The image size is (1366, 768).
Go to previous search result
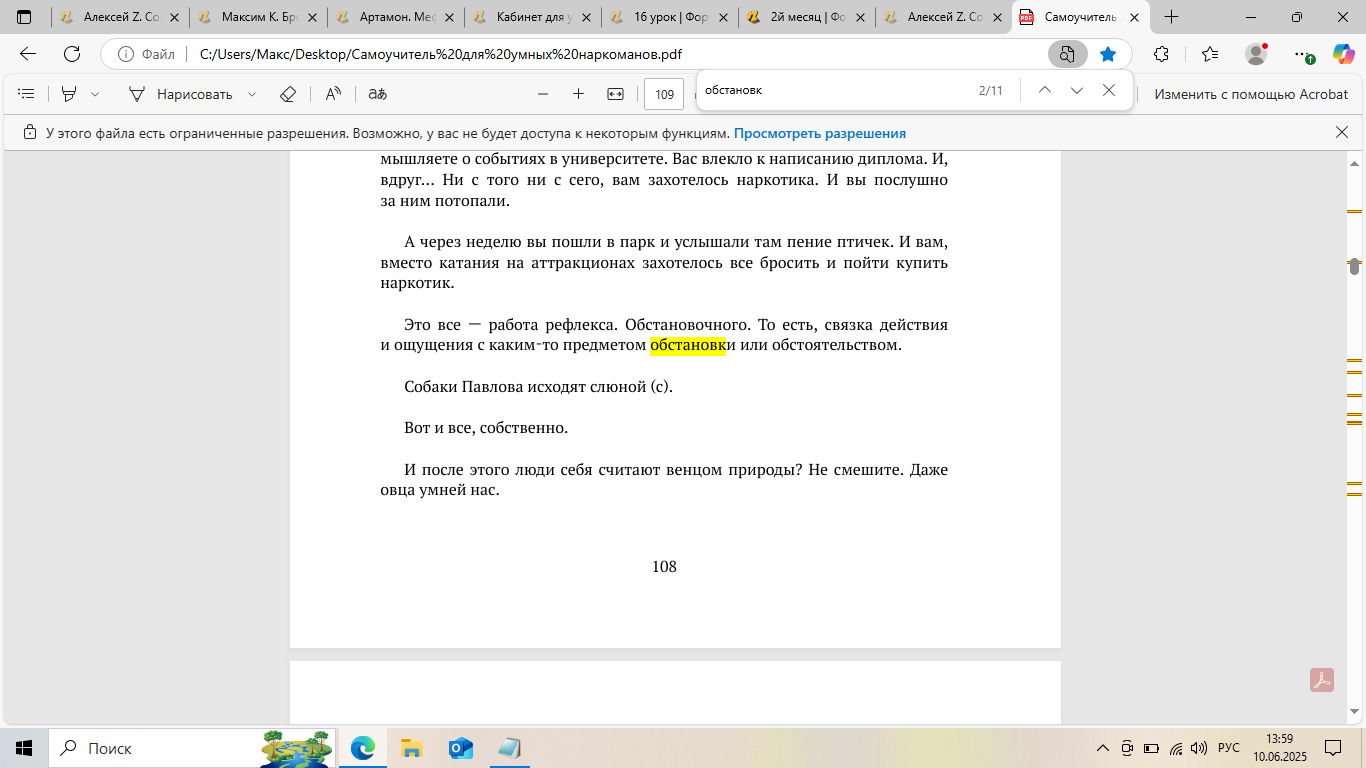coord(1044,90)
